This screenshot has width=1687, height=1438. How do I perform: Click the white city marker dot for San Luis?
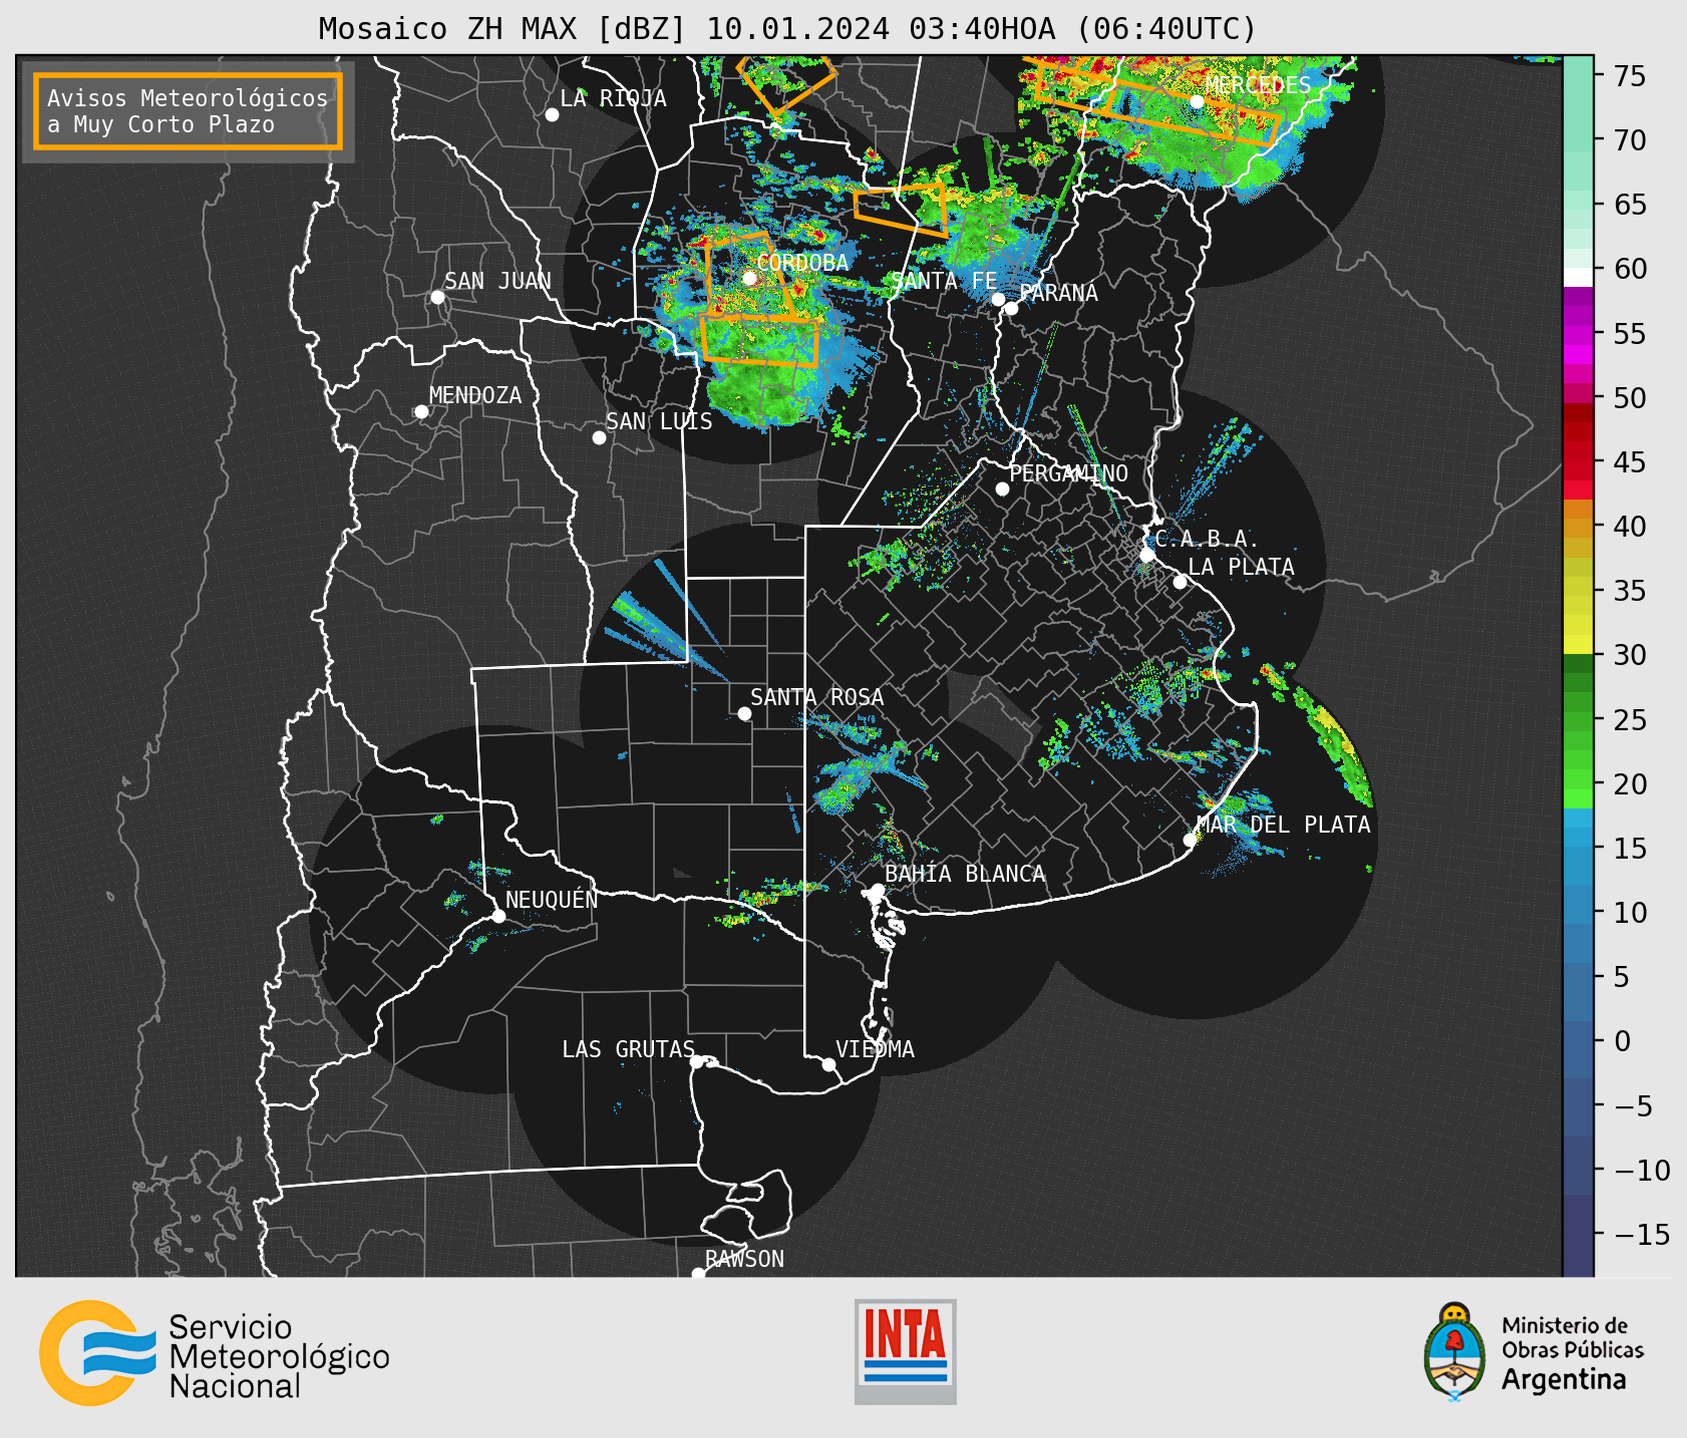click(599, 438)
